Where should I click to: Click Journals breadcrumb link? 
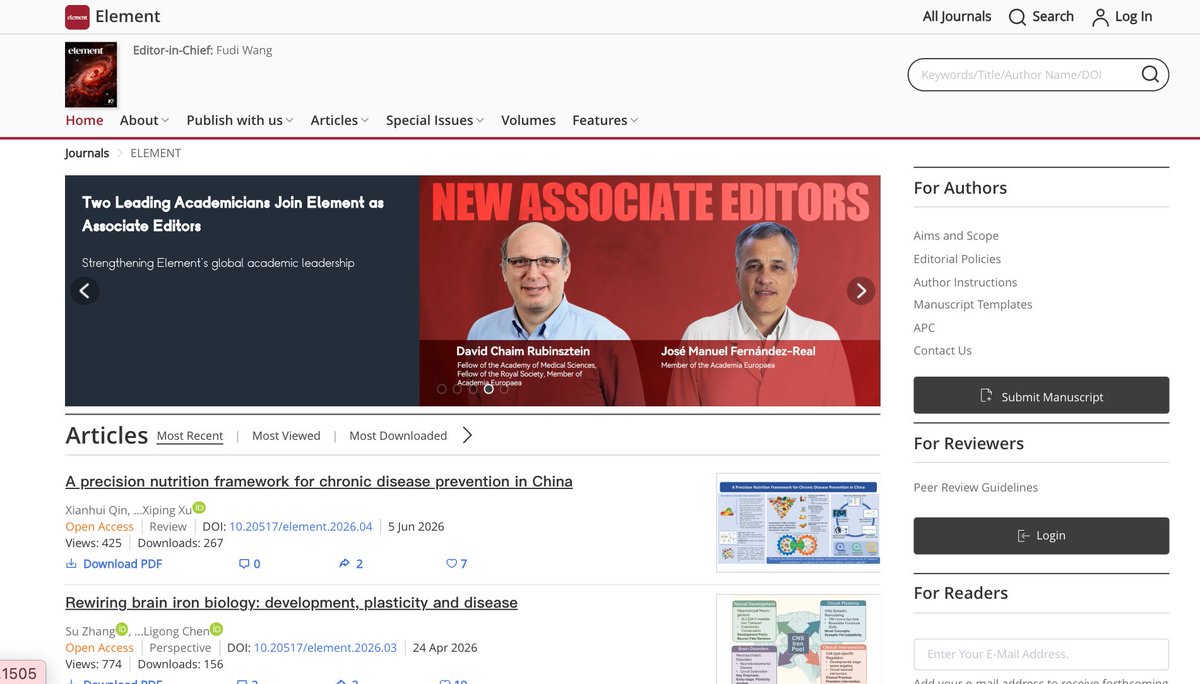(87, 153)
